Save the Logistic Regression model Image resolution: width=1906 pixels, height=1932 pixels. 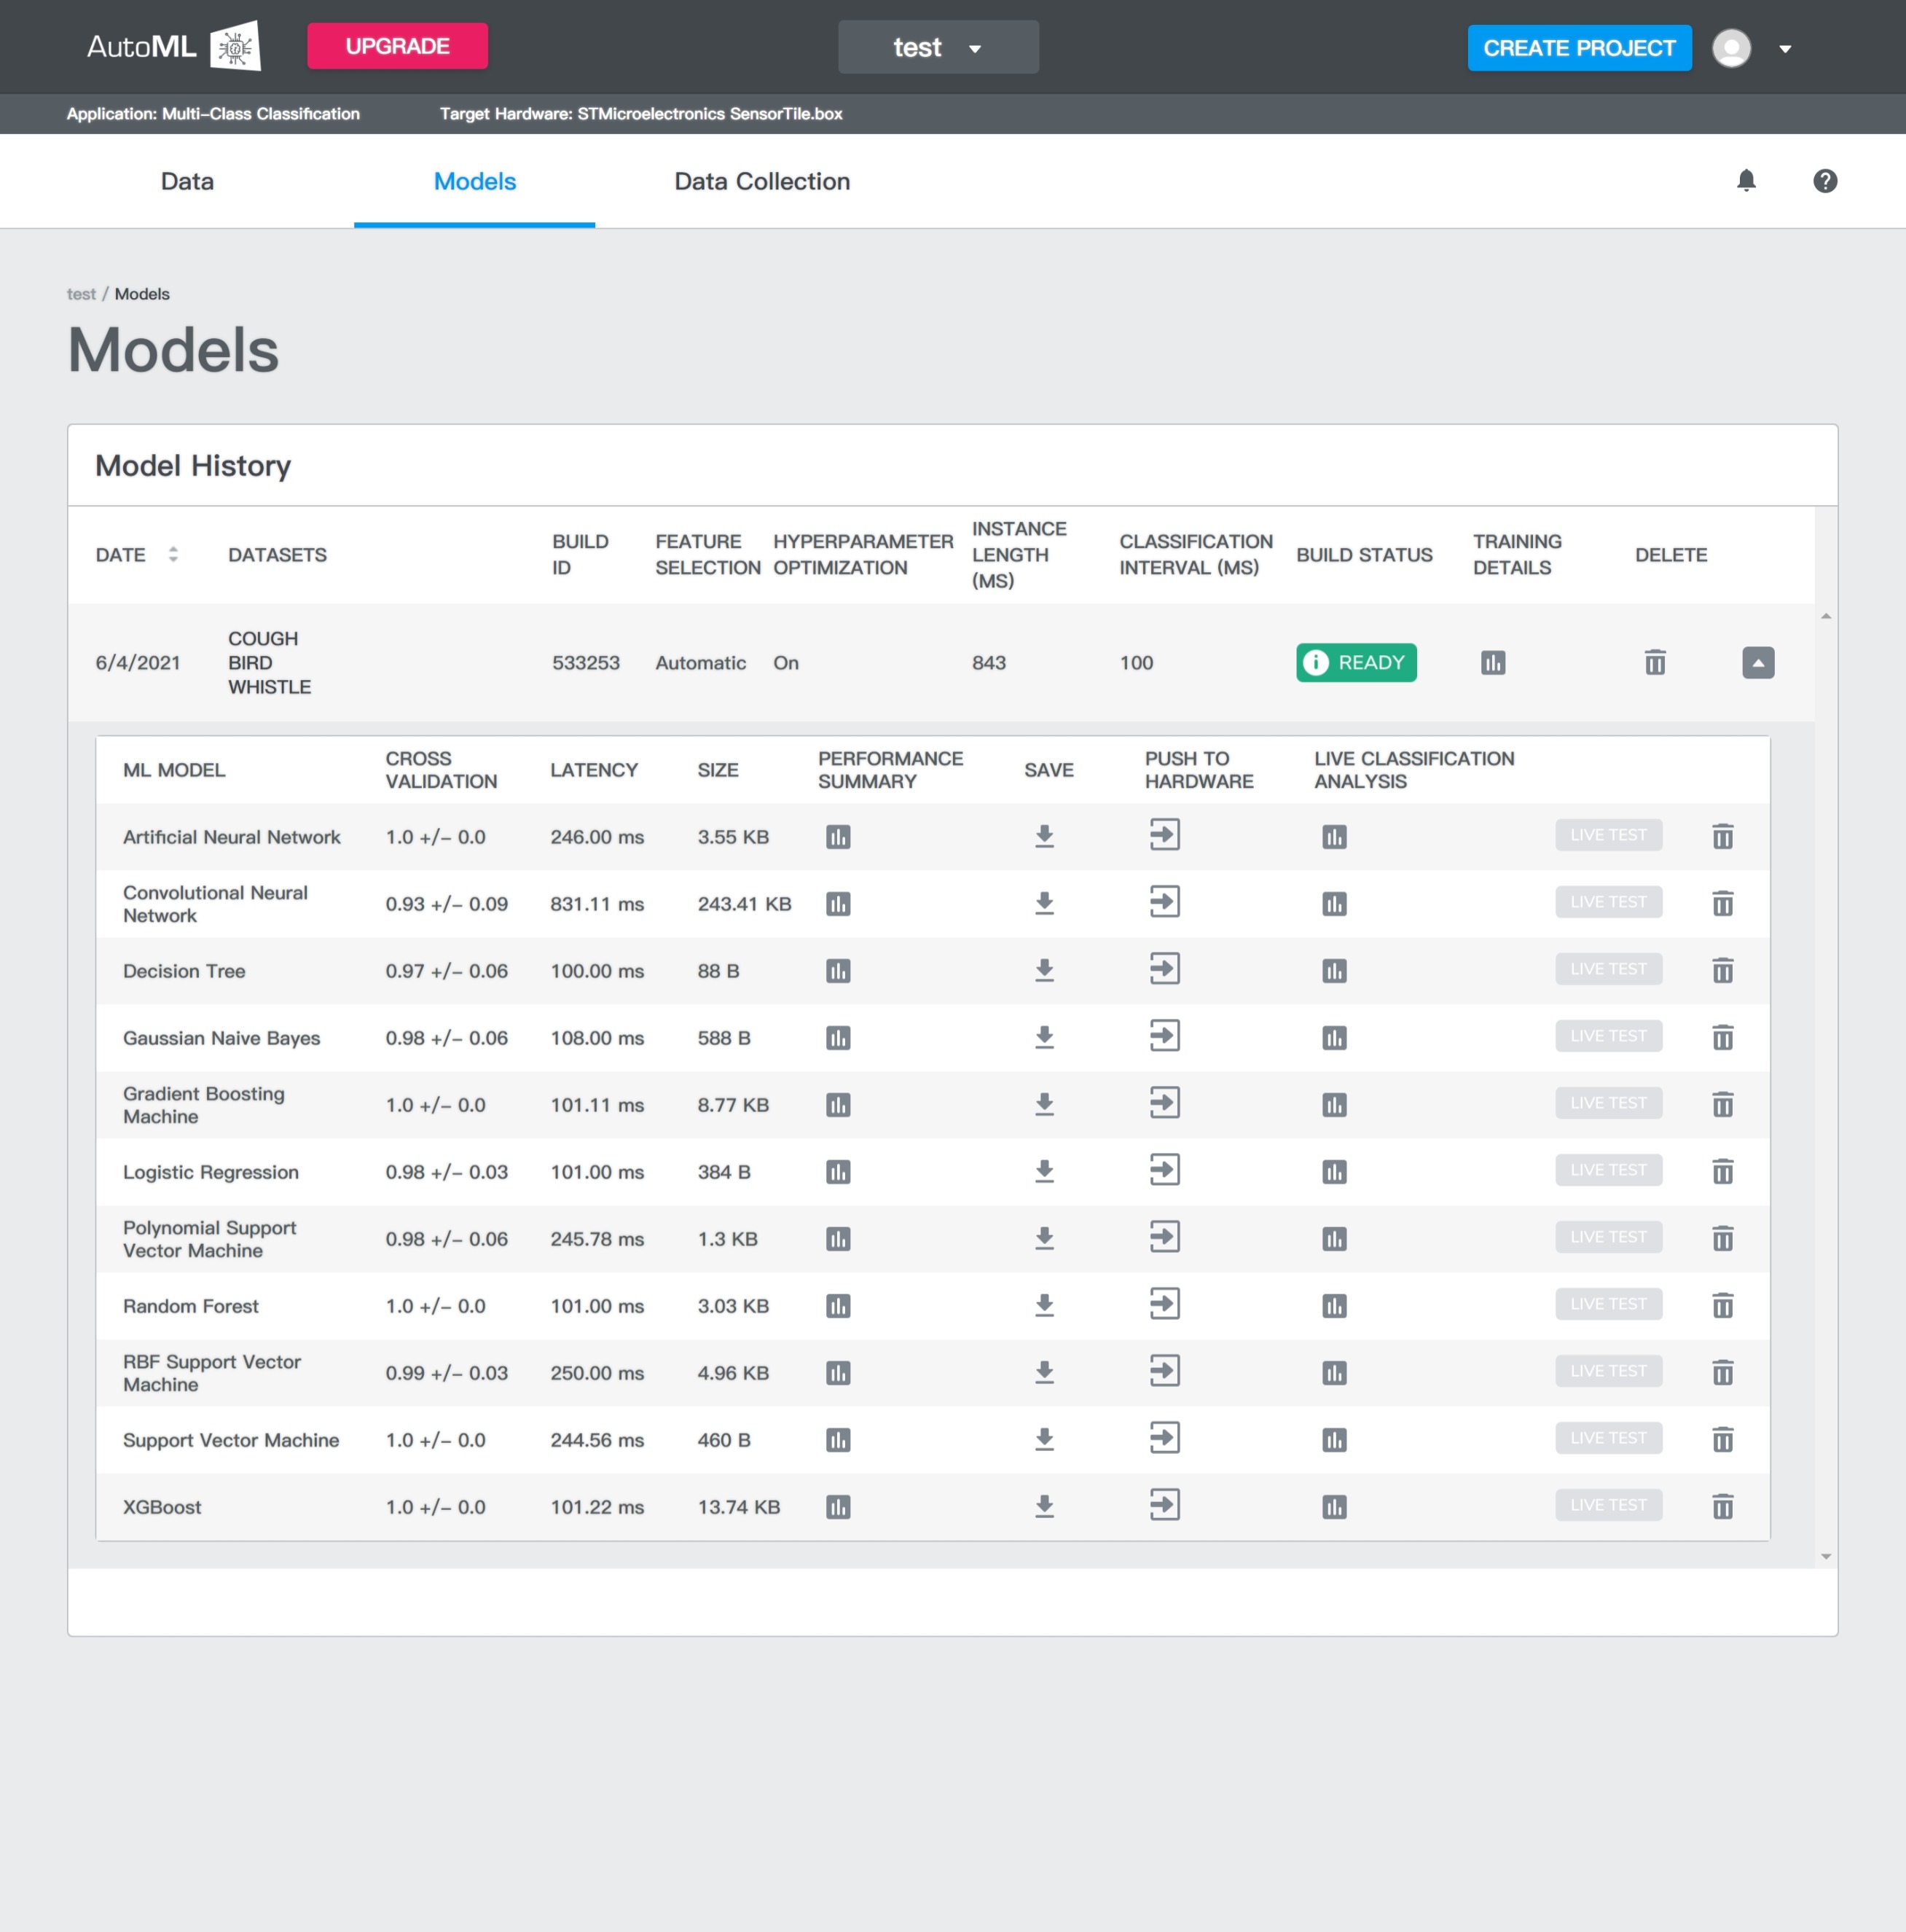pyautogui.click(x=1044, y=1172)
